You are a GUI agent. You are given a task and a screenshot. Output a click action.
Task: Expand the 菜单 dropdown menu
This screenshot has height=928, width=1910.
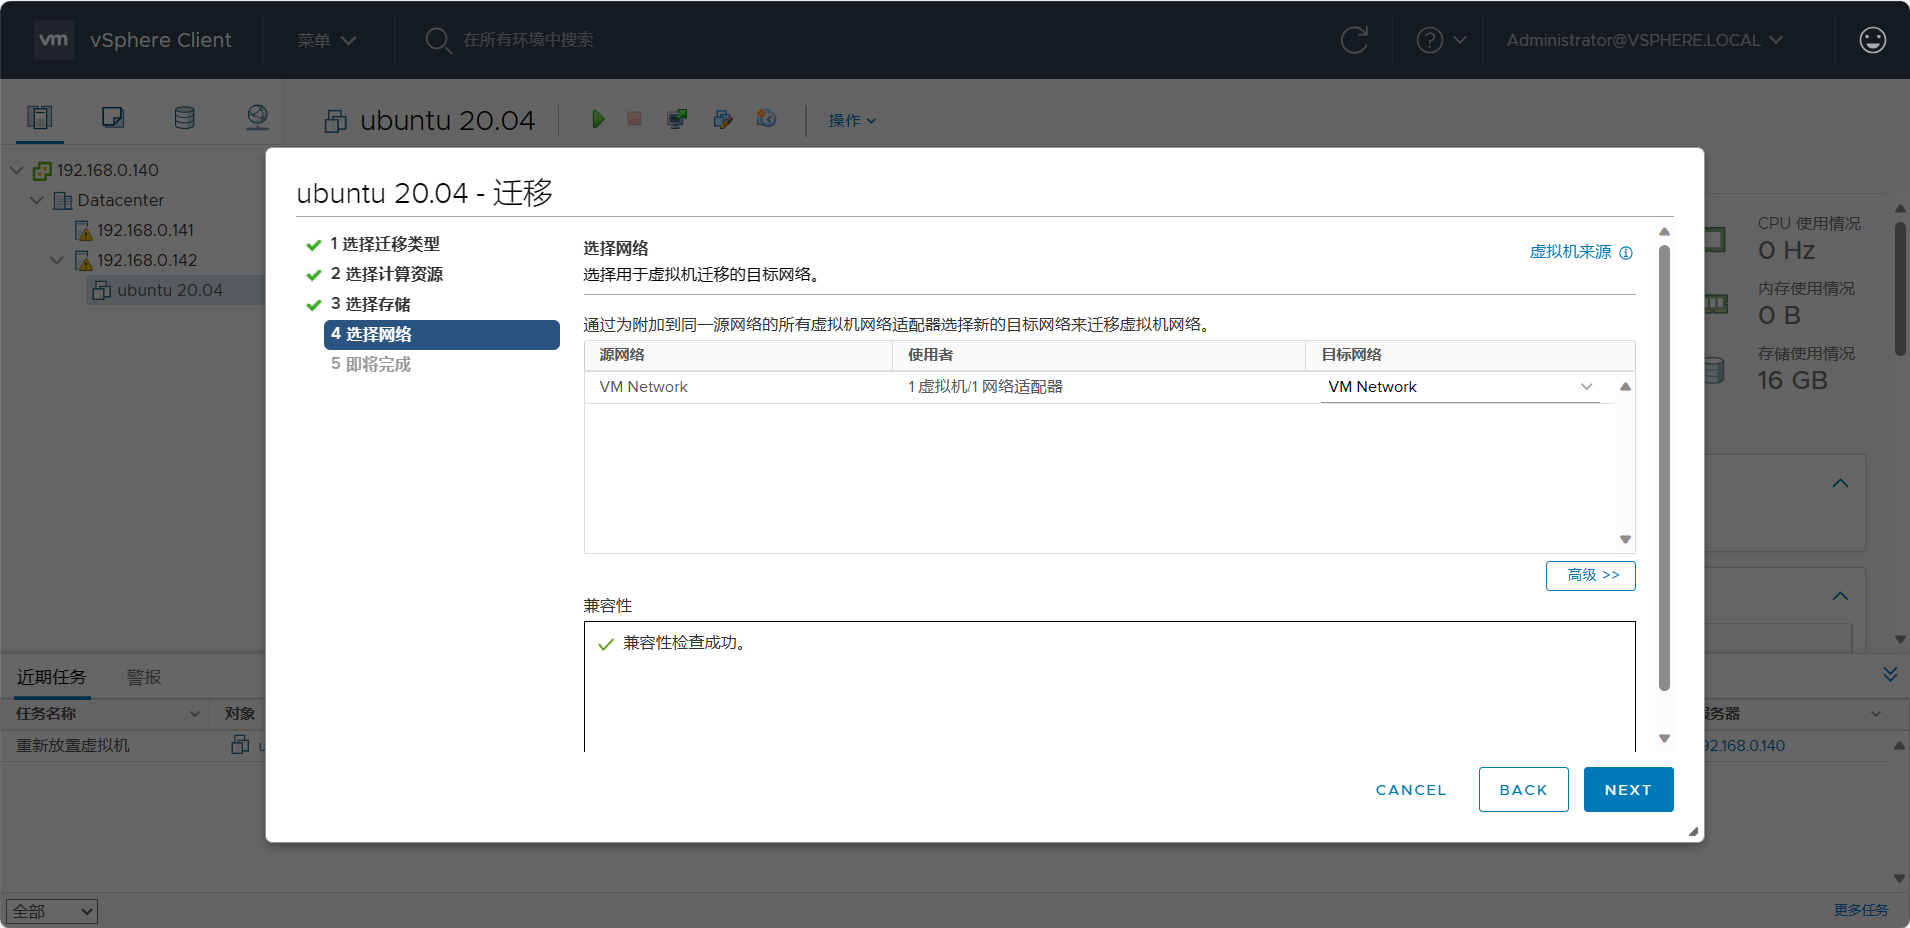pyautogui.click(x=326, y=40)
